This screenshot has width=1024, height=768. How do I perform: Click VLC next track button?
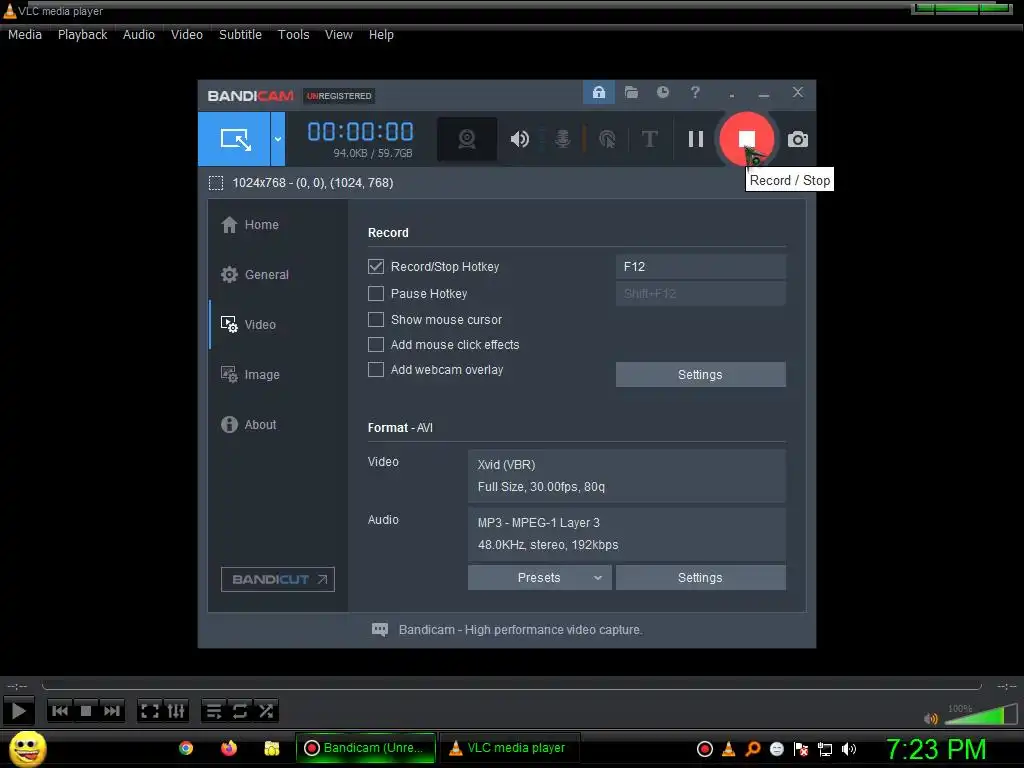(112, 711)
